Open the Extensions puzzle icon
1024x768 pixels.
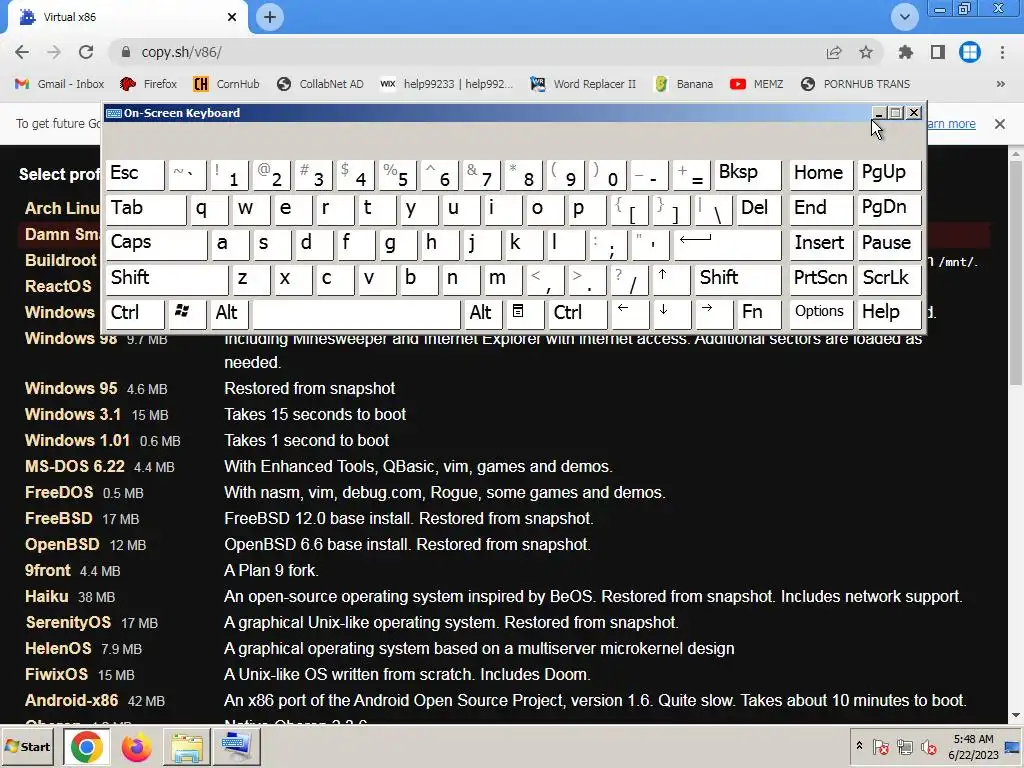coord(906,52)
